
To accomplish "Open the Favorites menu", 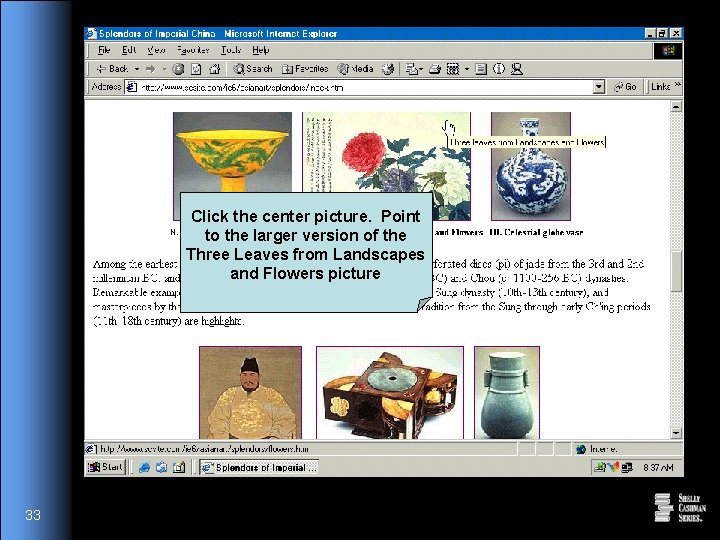I will click(193, 50).
